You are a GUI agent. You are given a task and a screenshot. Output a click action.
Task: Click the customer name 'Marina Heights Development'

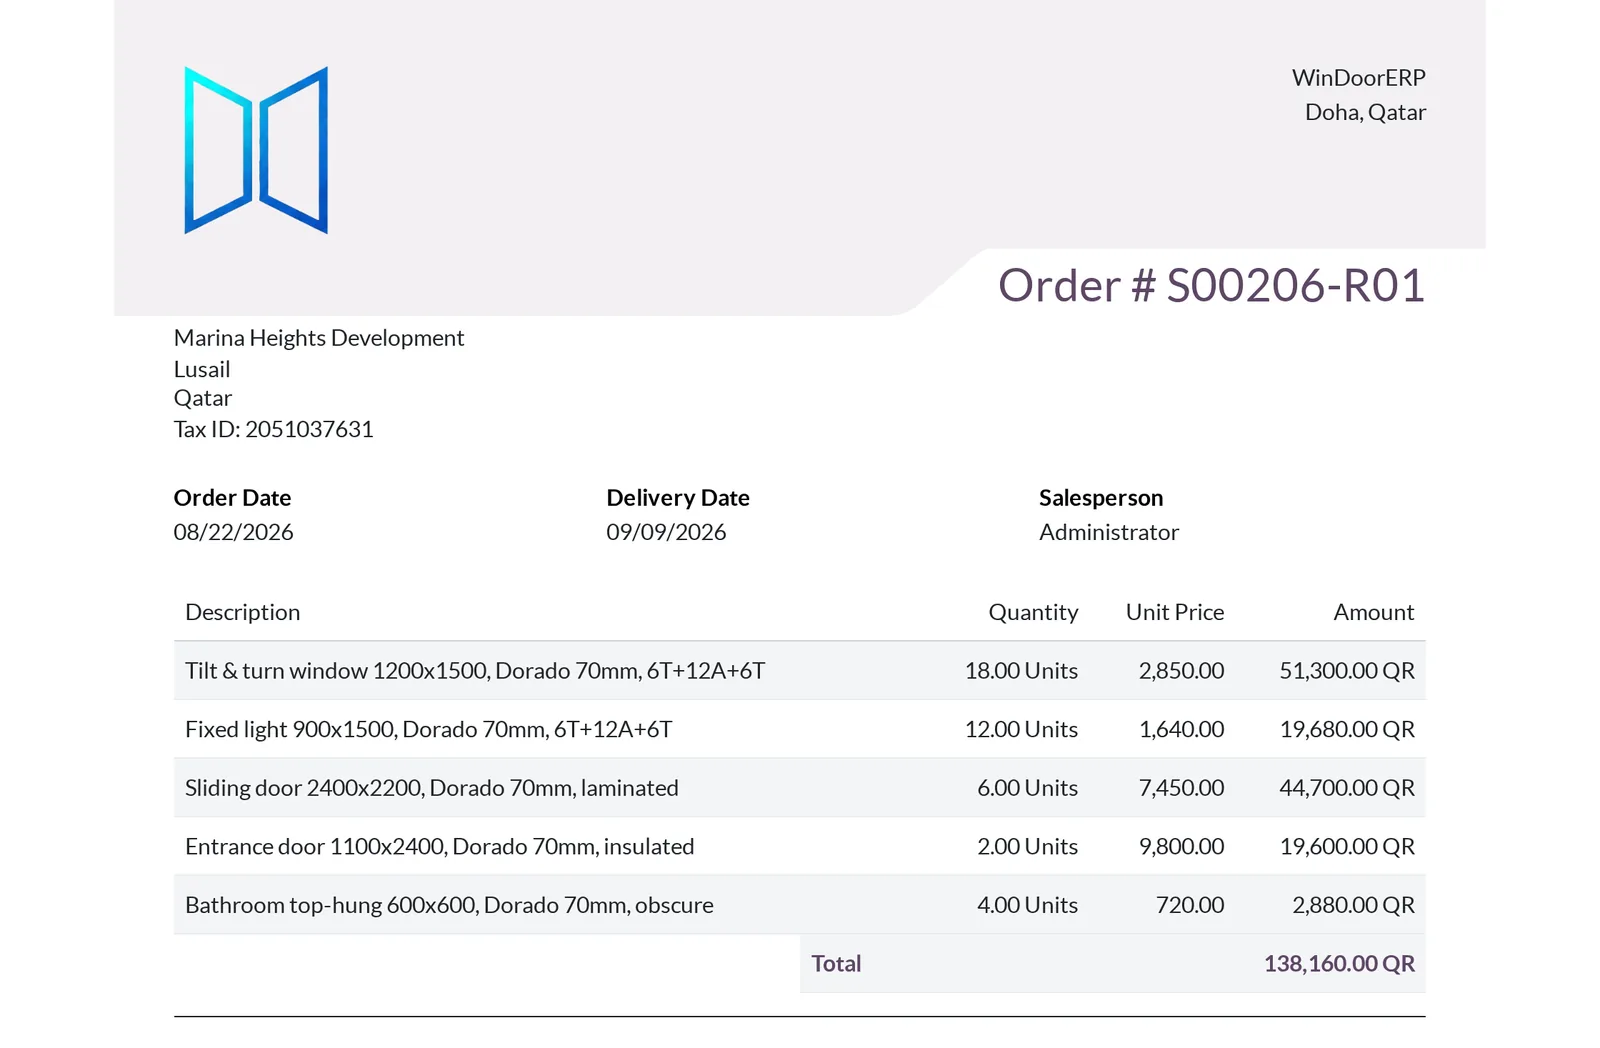[x=319, y=338]
